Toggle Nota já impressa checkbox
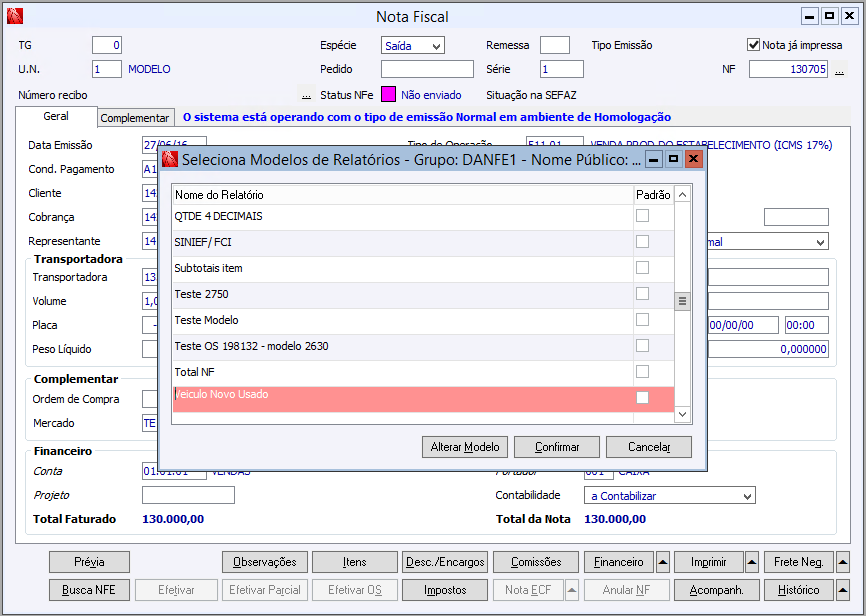This screenshot has width=866, height=616. [753, 45]
